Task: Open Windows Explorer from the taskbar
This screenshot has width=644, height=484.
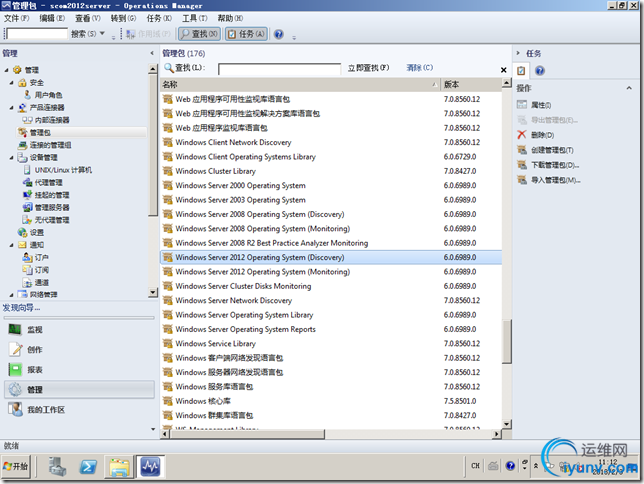Action: pyautogui.click(x=119, y=467)
